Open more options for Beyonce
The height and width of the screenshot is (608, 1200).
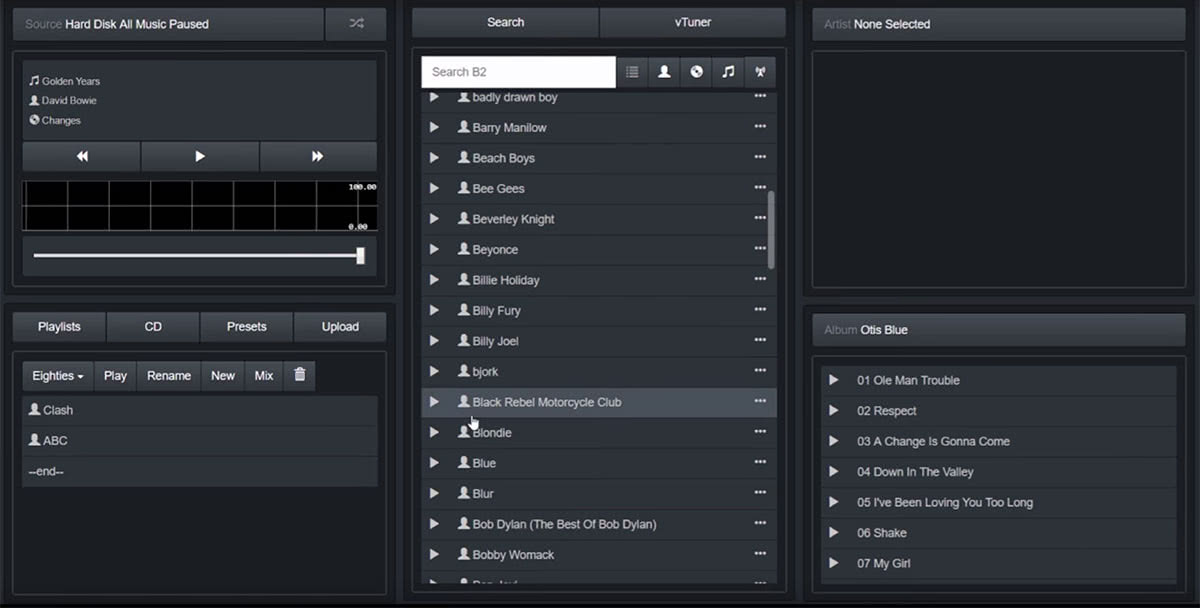[760, 248]
